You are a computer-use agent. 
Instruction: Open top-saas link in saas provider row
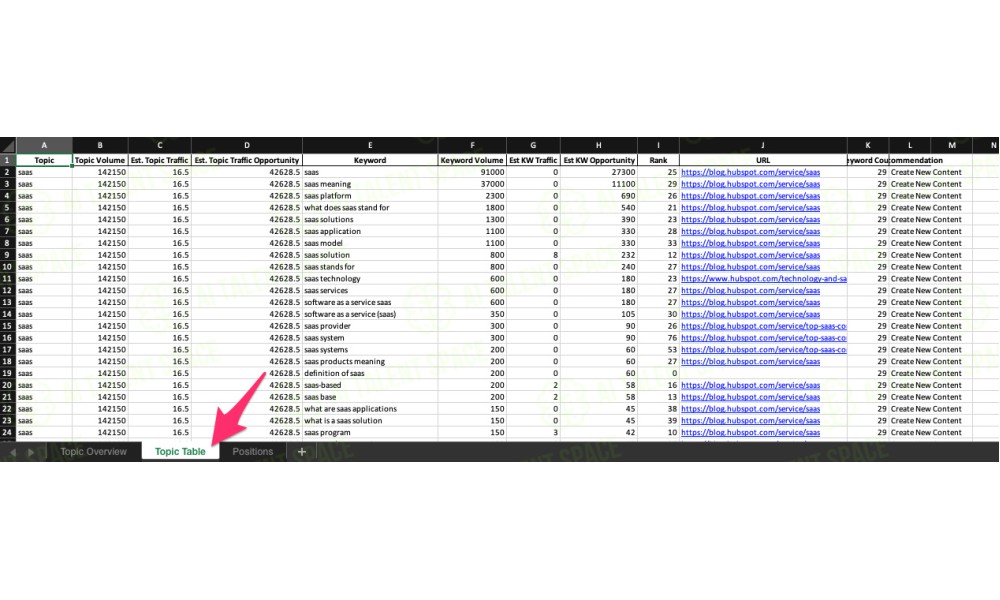763,326
